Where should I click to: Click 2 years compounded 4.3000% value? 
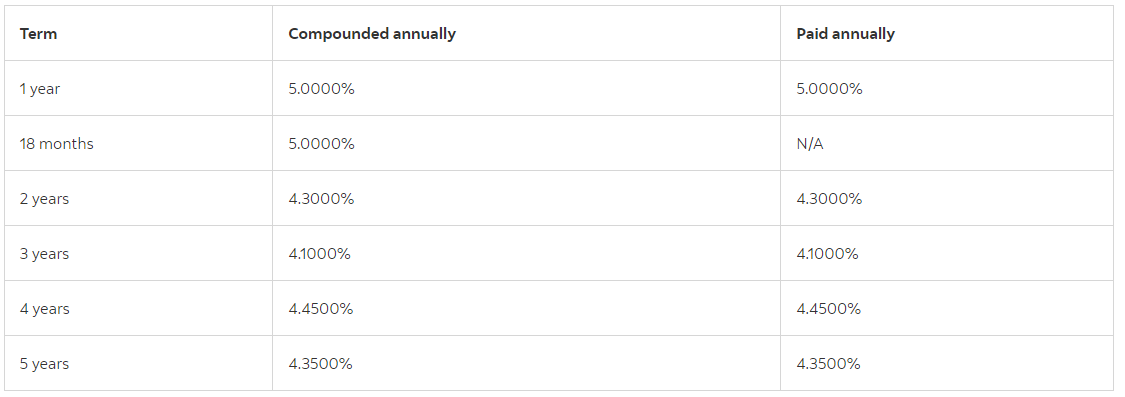coord(321,199)
